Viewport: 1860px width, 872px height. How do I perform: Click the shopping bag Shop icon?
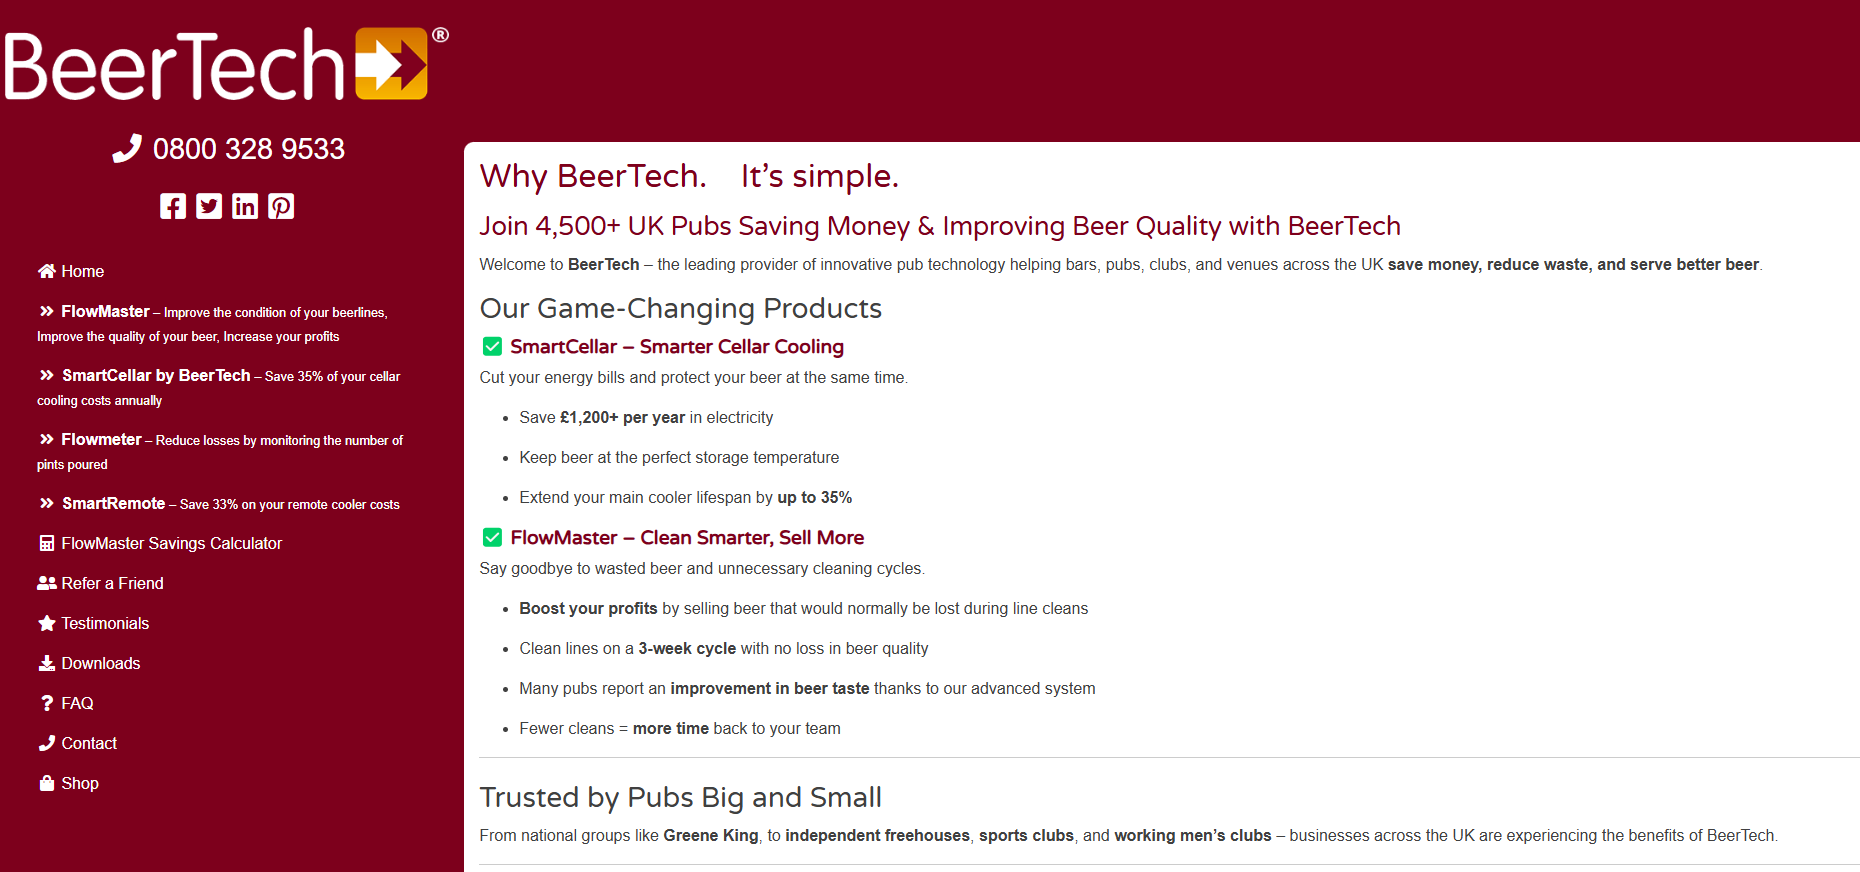coord(46,783)
